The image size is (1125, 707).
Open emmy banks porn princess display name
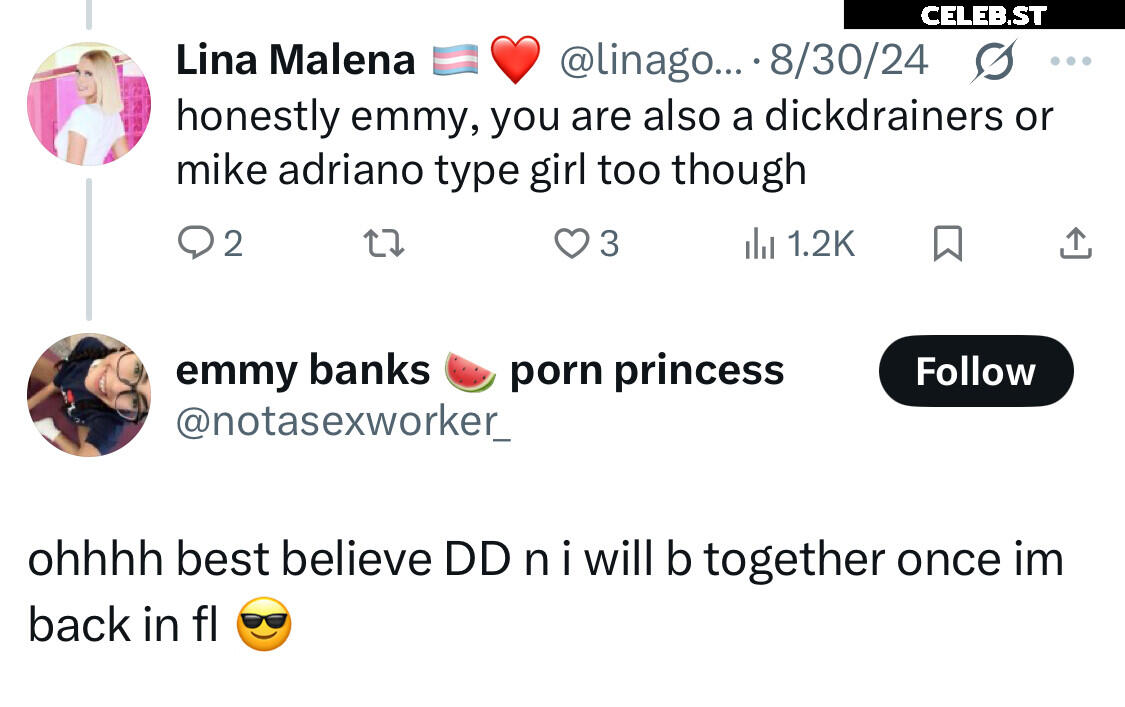(x=479, y=371)
